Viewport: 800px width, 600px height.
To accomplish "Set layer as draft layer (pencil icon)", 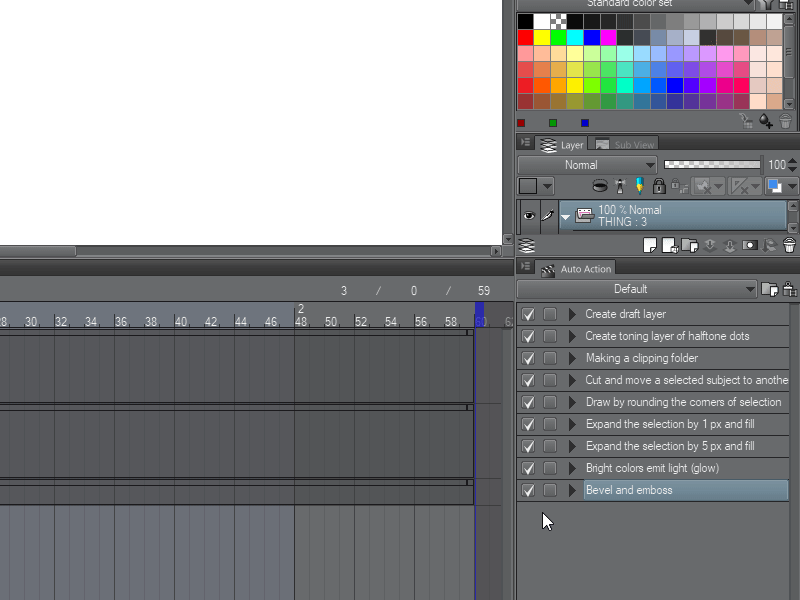I will click(639, 186).
